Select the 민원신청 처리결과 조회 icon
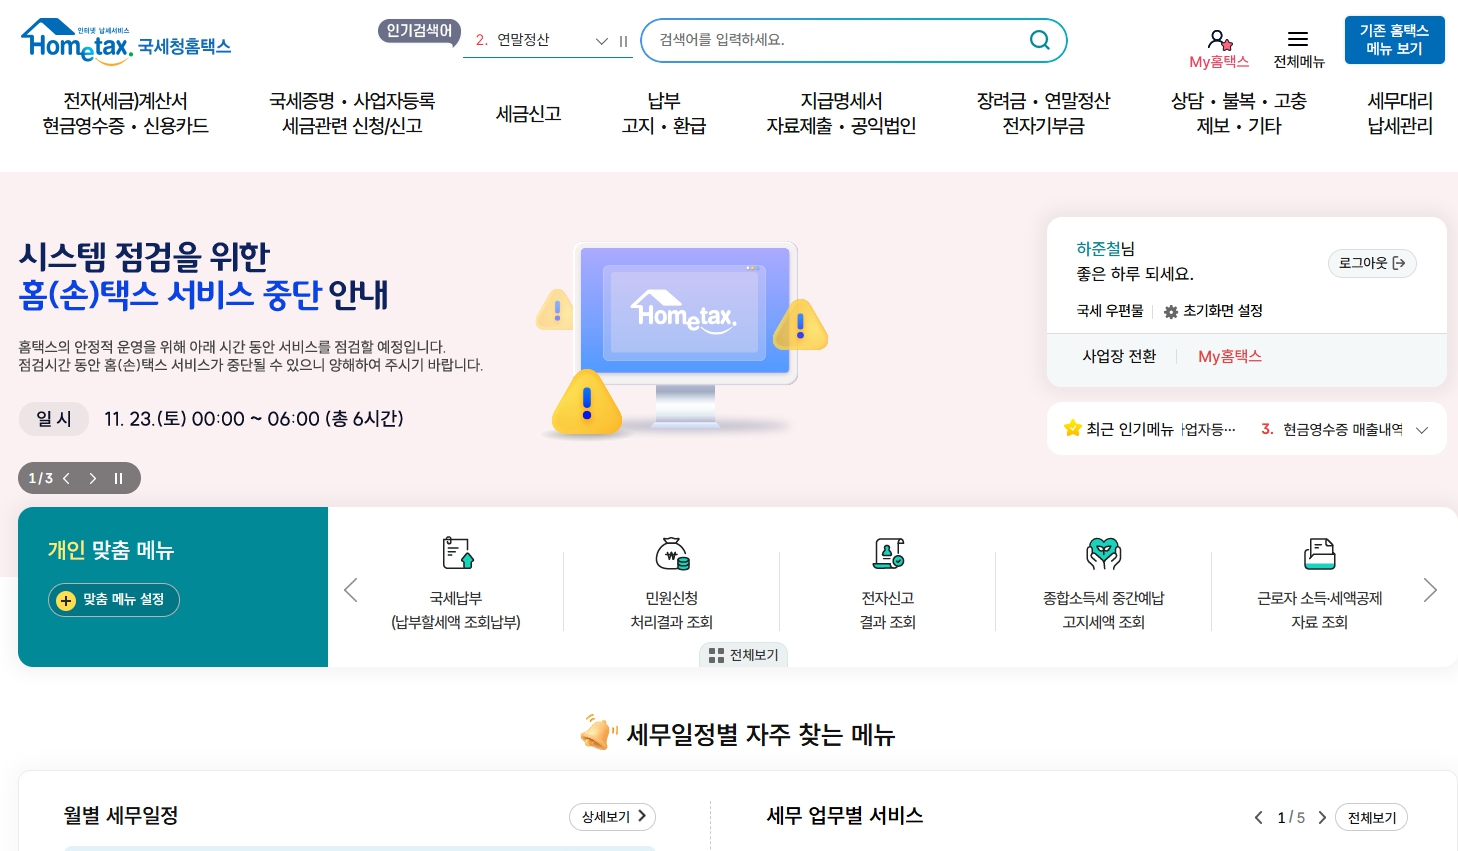This screenshot has width=1458, height=851. (x=671, y=585)
